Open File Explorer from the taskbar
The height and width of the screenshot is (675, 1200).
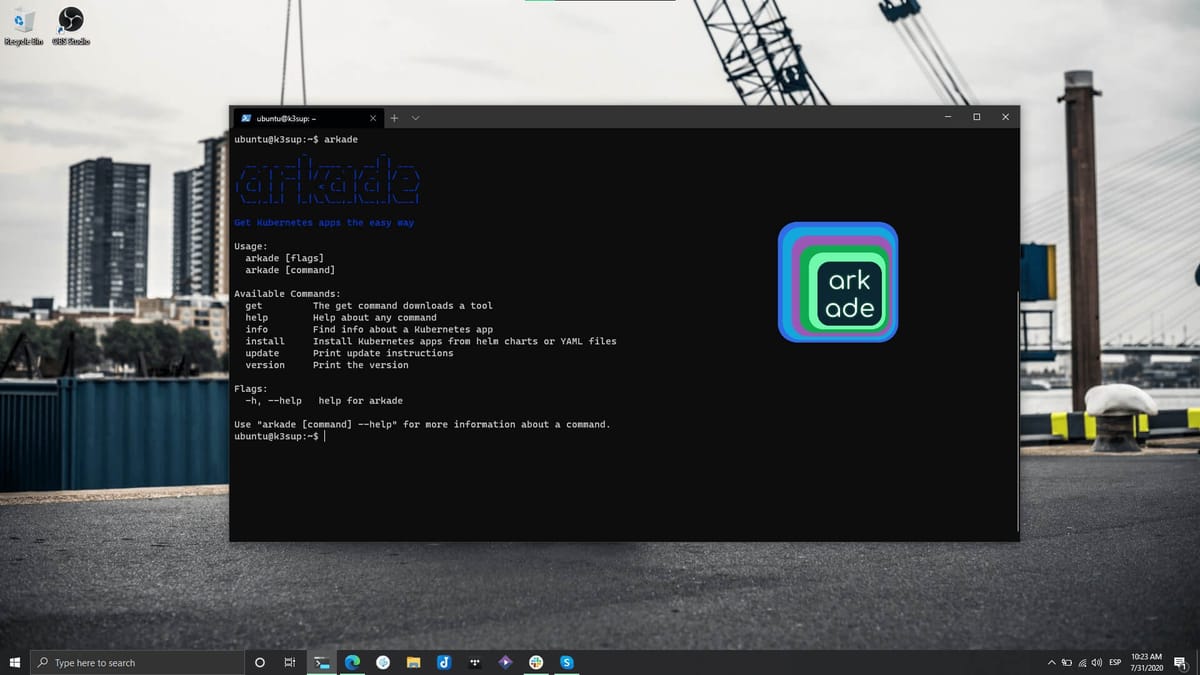coord(413,662)
